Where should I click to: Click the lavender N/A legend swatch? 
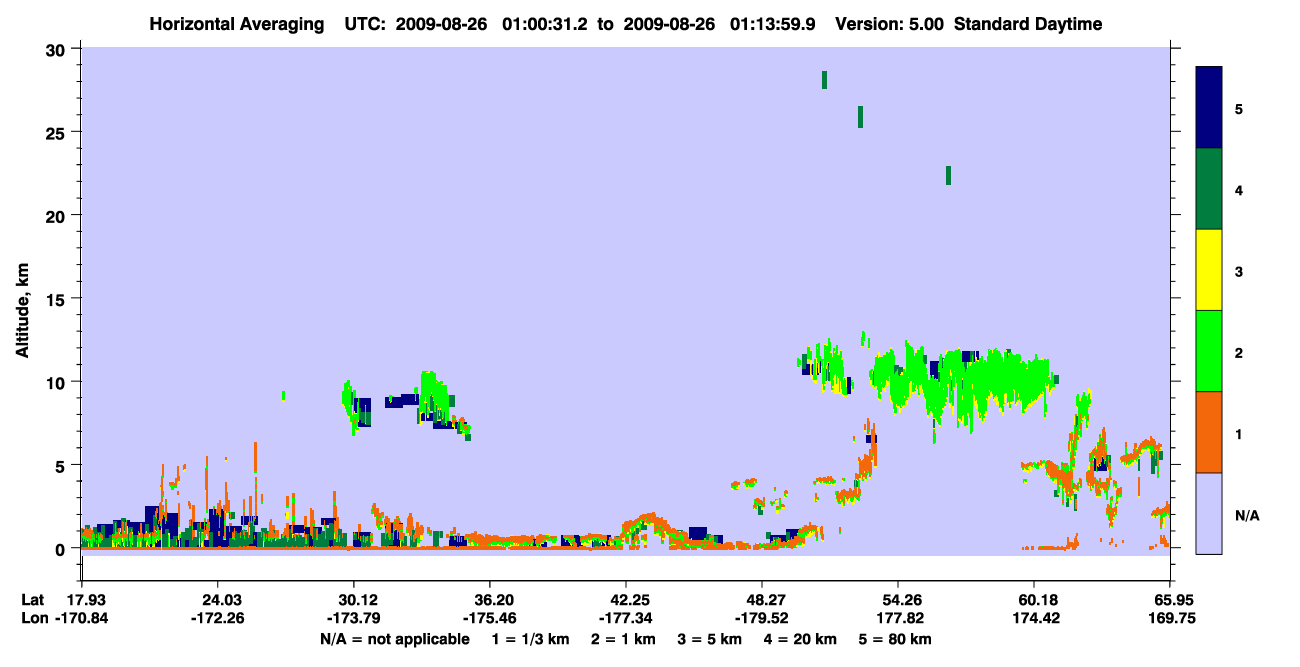[1209, 513]
